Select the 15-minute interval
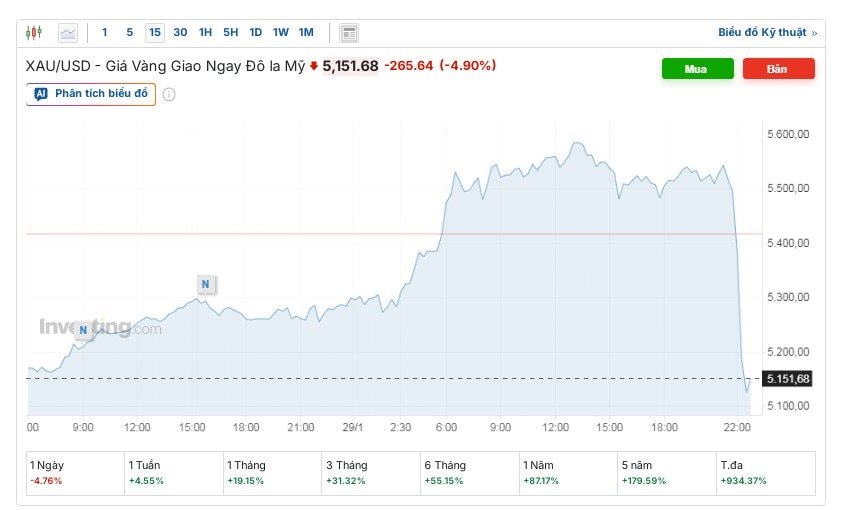The width and height of the screenshot is (841, 510). click(155, 32)
